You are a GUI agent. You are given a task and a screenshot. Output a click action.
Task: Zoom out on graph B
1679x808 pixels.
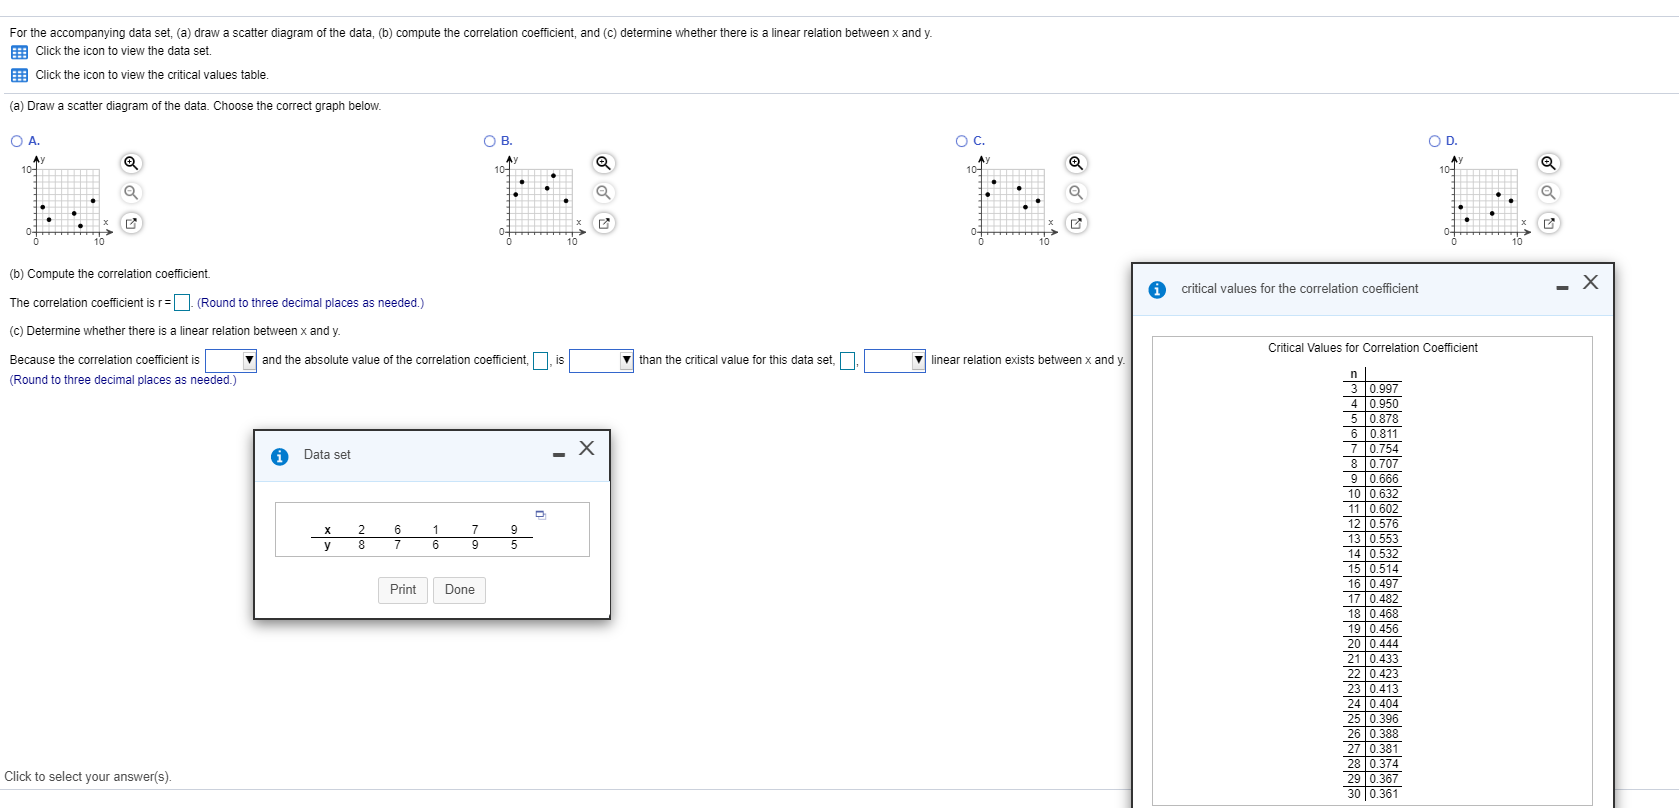(603, 192)
